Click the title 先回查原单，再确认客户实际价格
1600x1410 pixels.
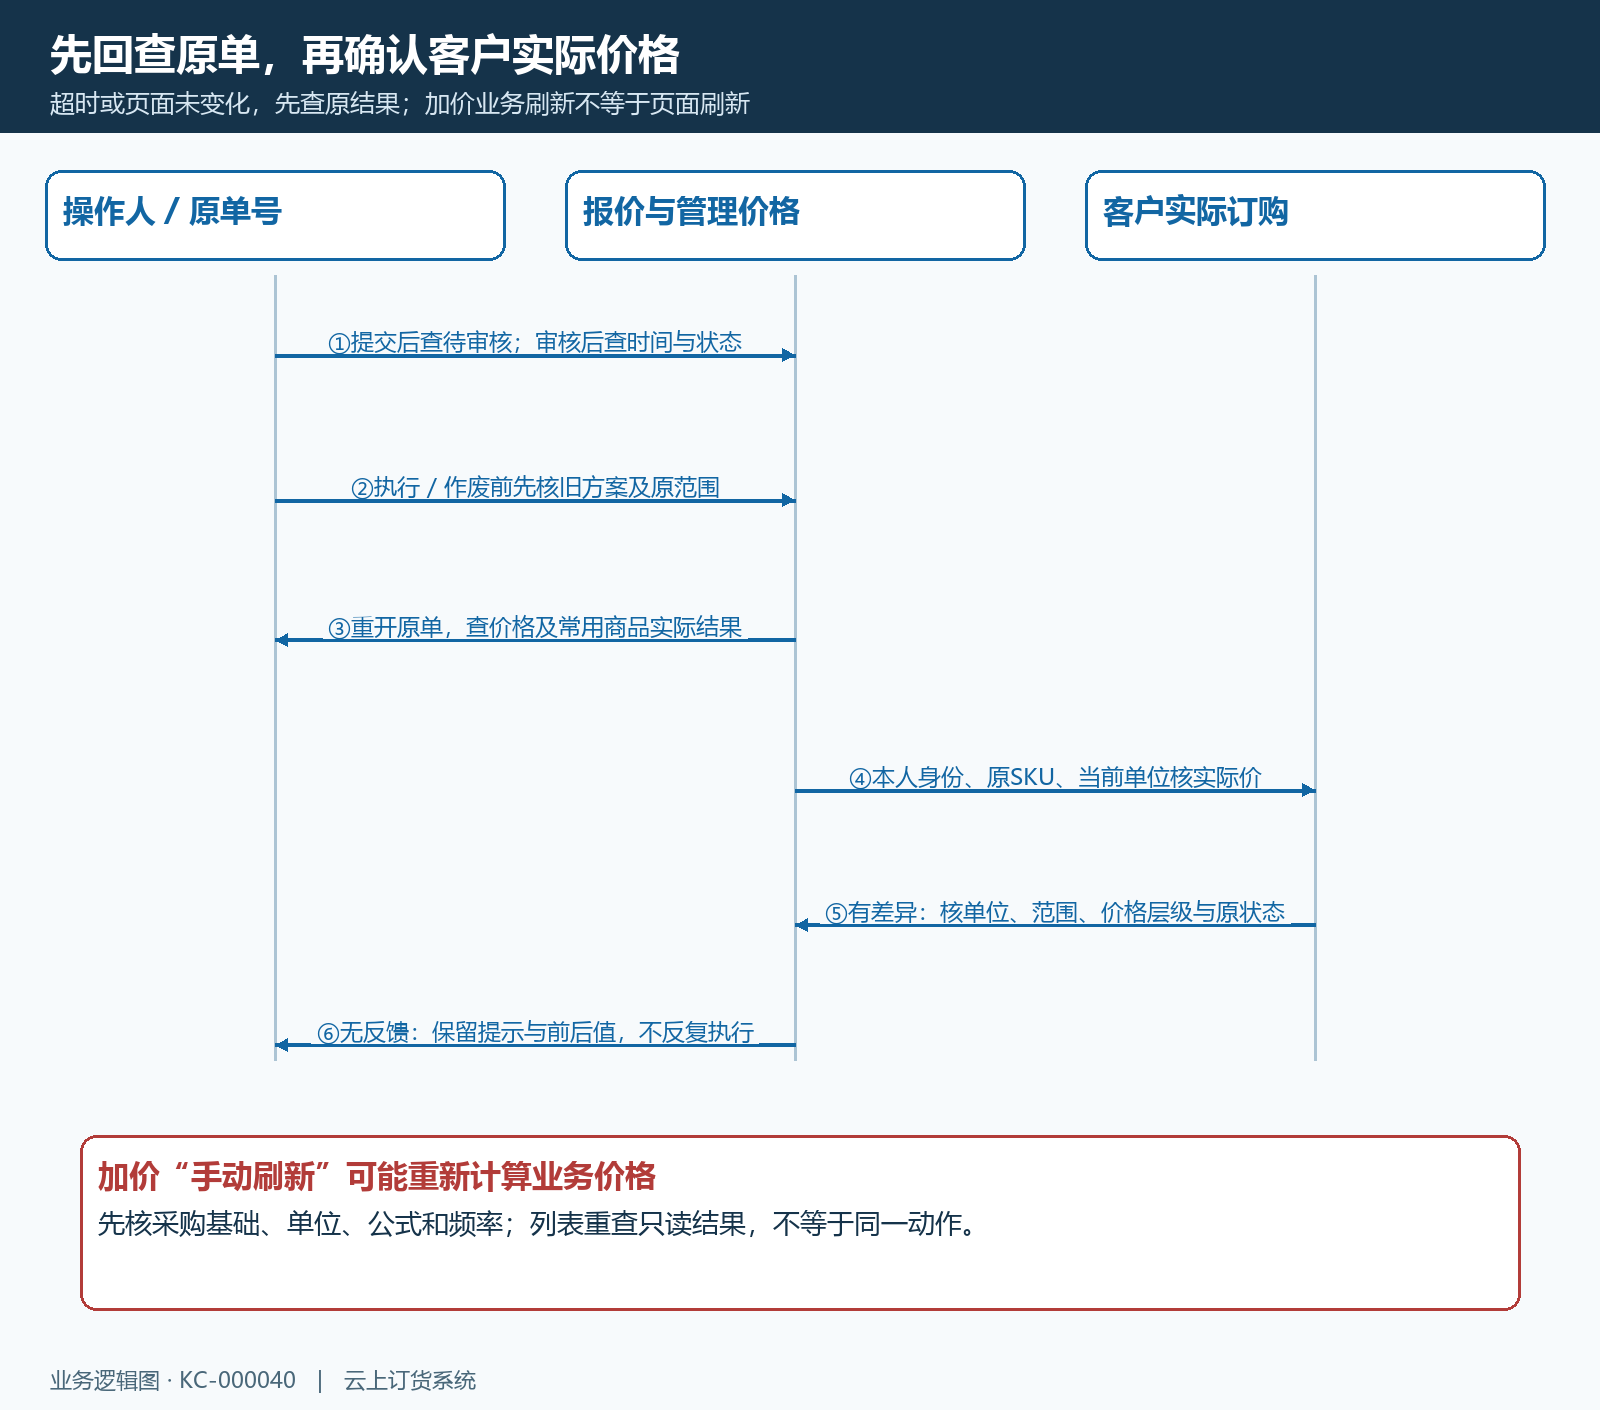[365, 55]
